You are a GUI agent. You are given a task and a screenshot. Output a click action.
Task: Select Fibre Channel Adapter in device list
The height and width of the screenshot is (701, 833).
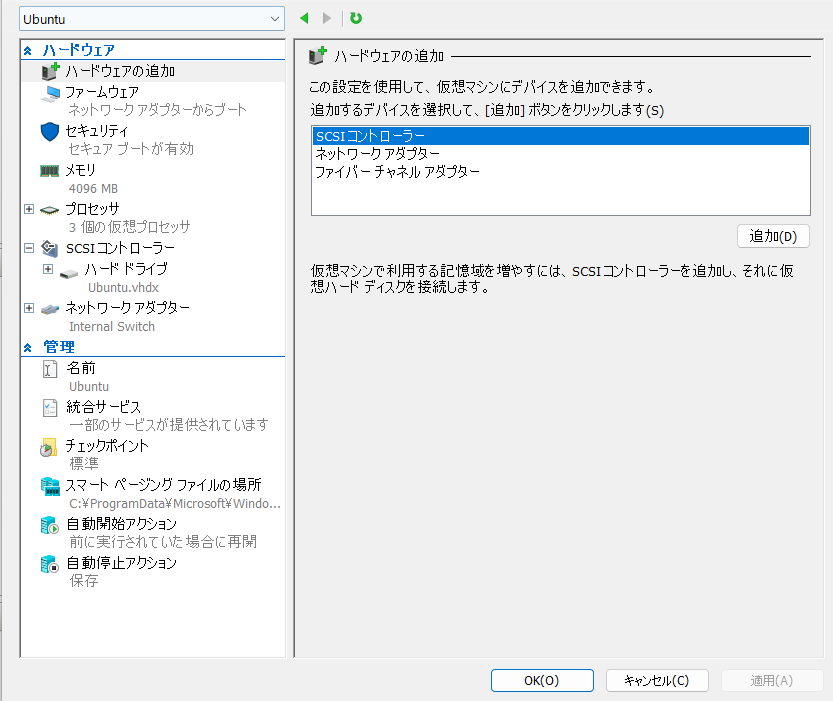point(397,172)
